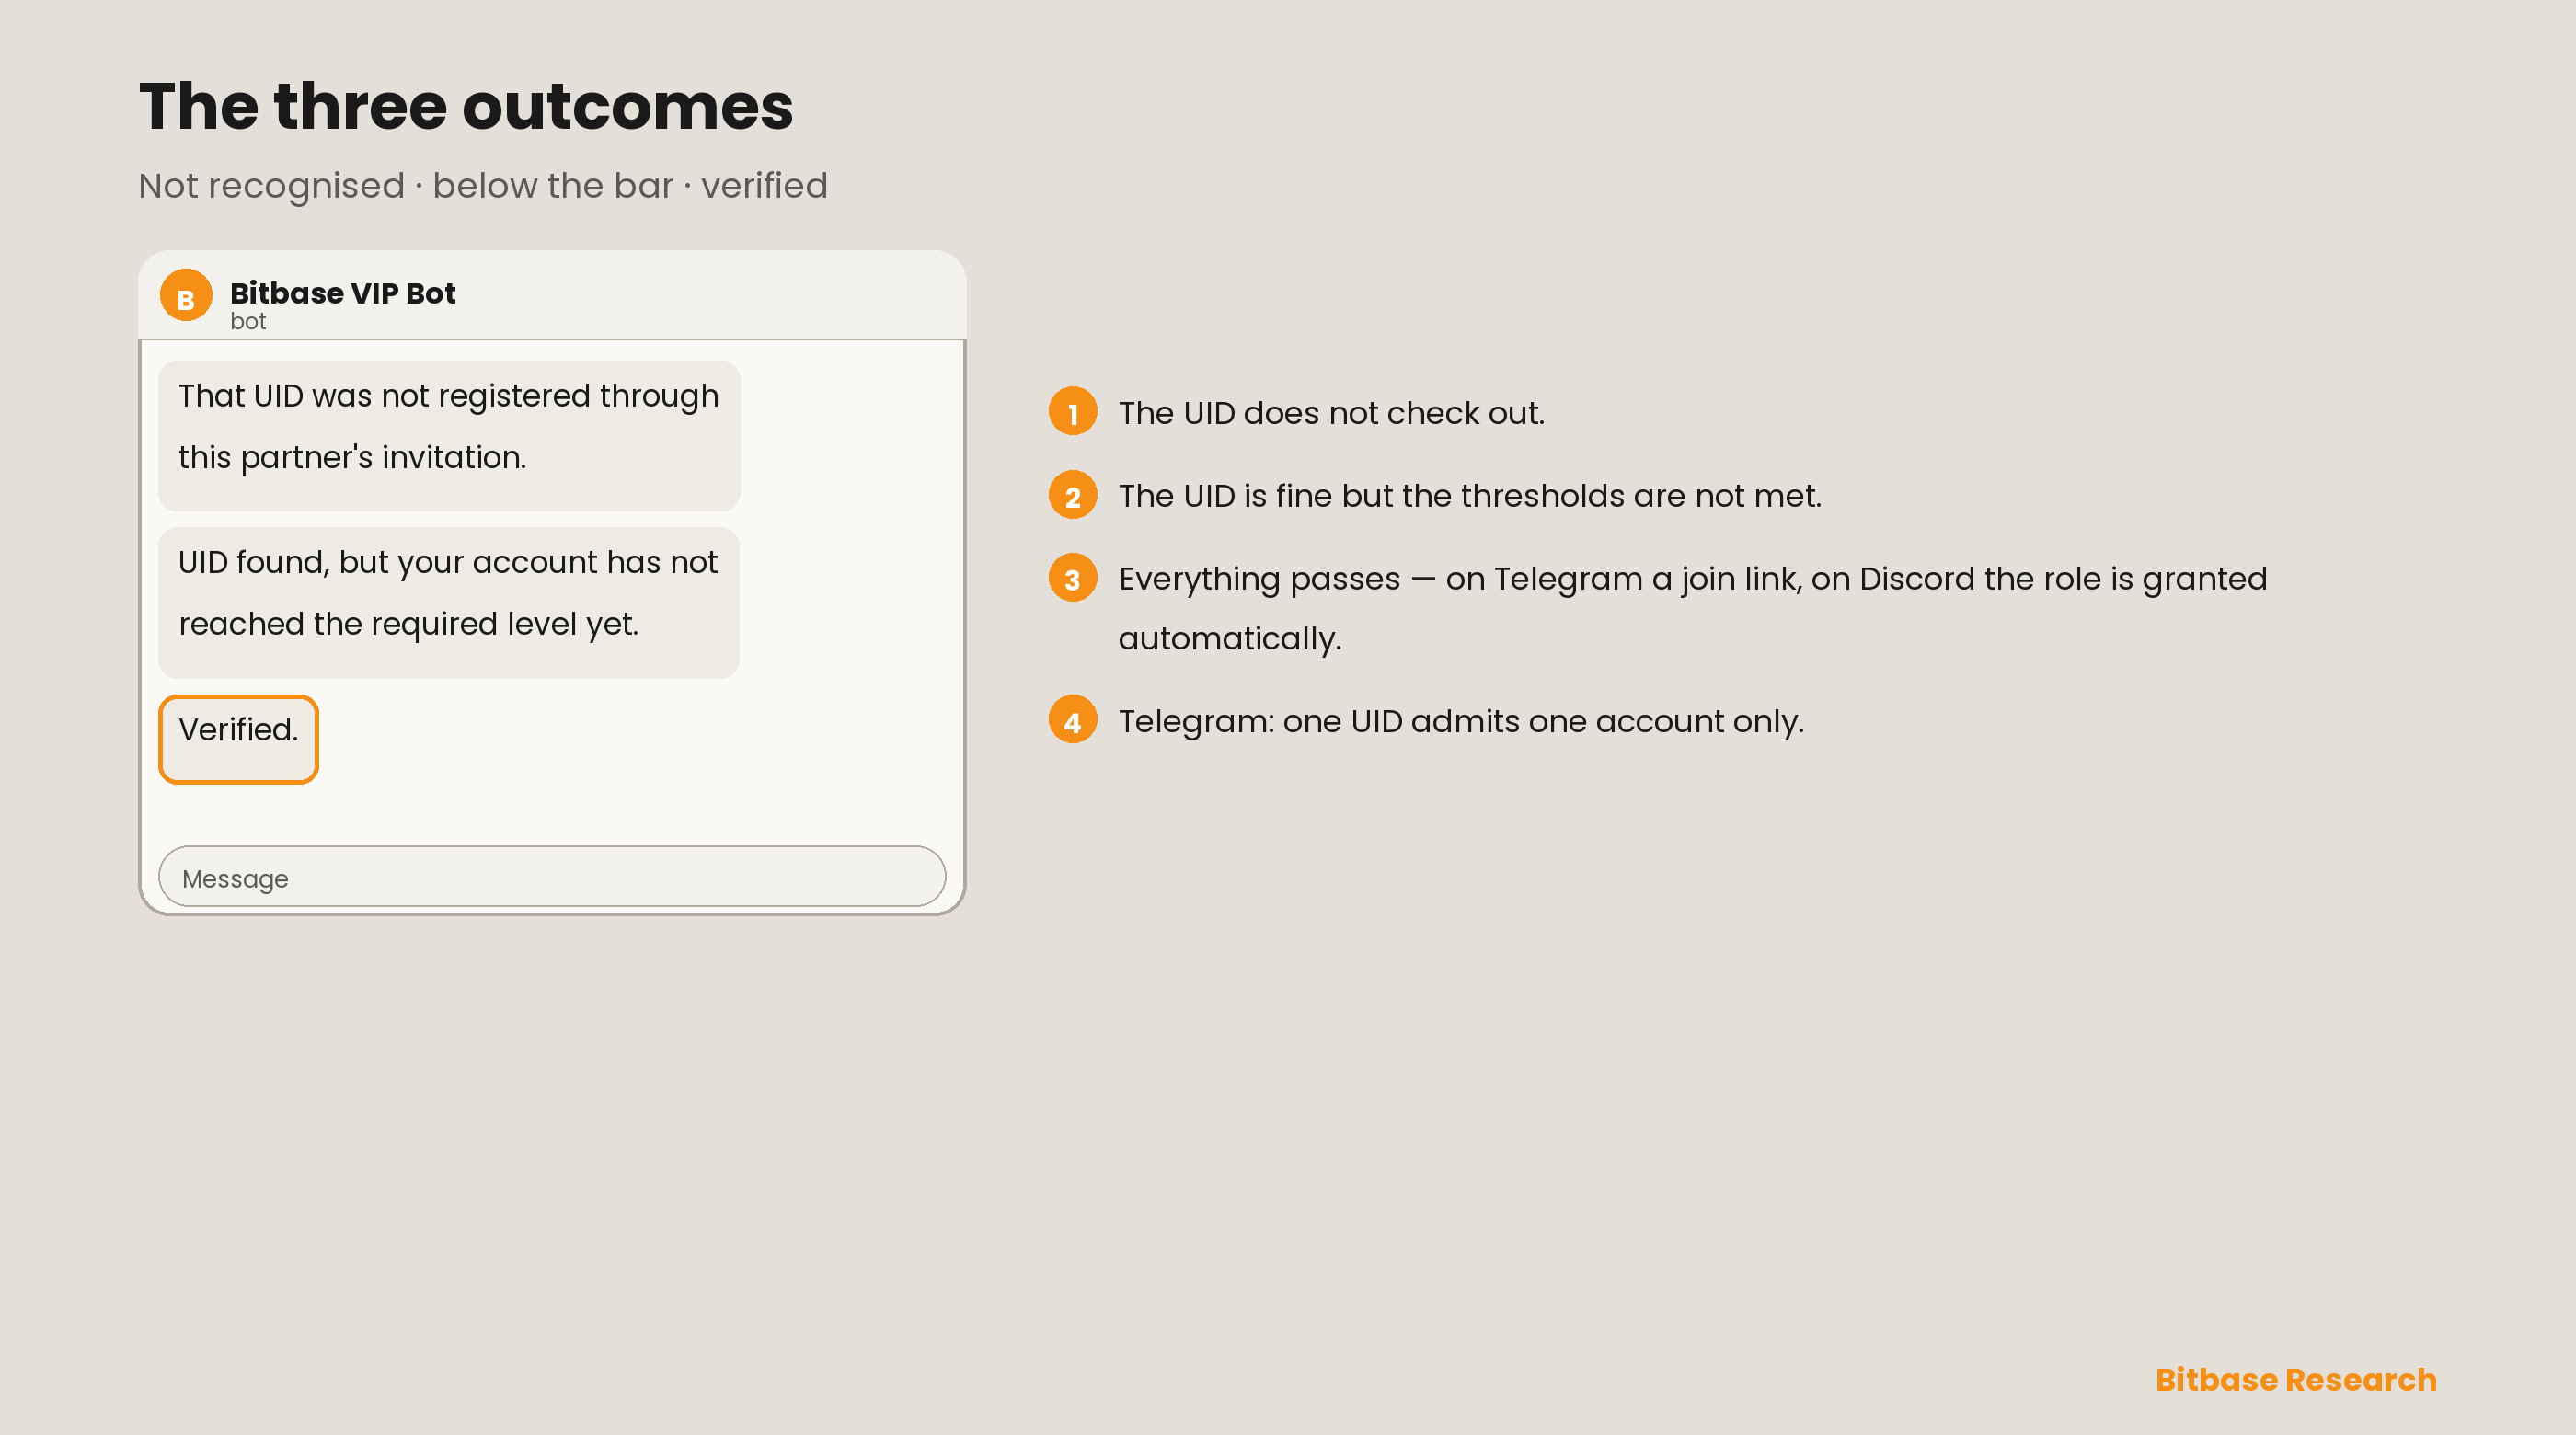
Task: Select the orange number 1 badge
Action: coord(1073,412)
